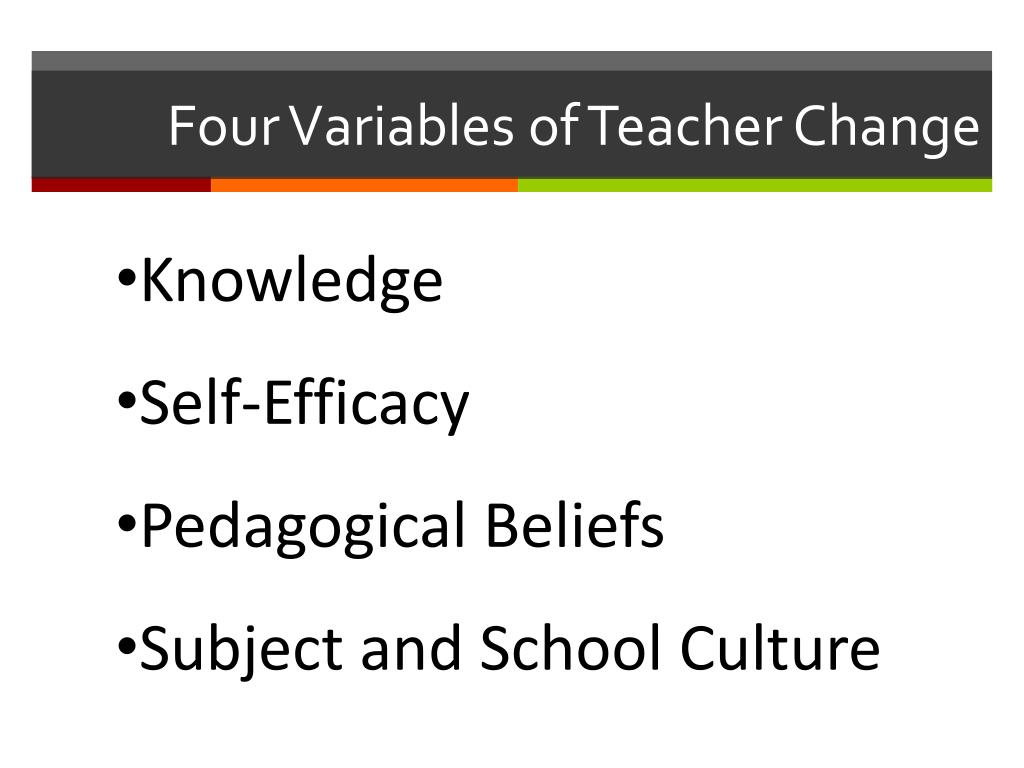Image resolution: width=1024 pixels, height=768 pixels.
Task: Click the word "Subject" in the last bullet
Action: (241, 649)
